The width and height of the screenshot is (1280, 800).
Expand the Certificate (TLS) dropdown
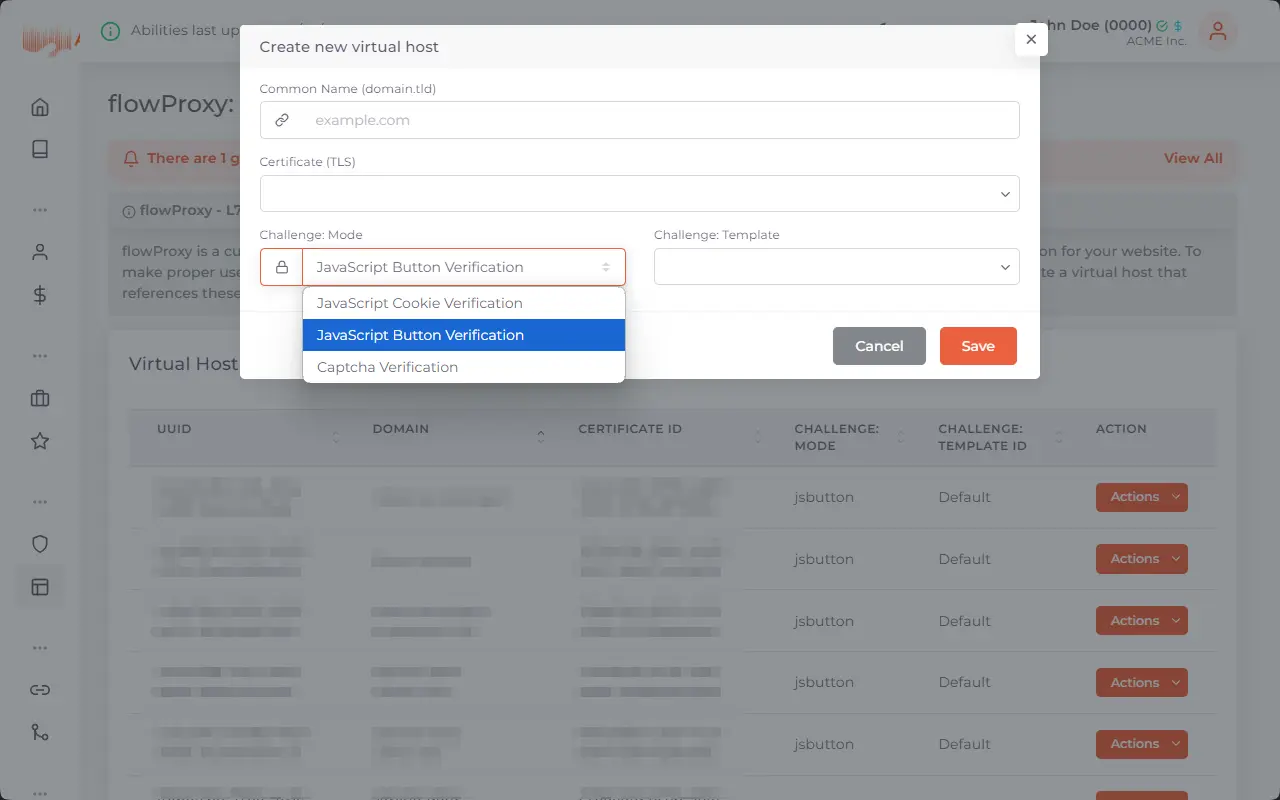[639, 193]
